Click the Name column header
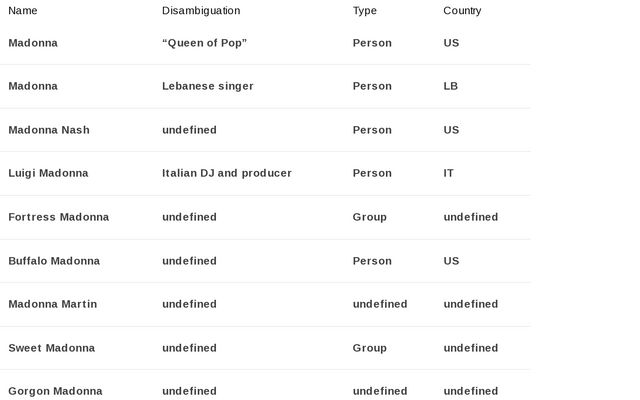This screenshot has width=640, height=400. 22,11
